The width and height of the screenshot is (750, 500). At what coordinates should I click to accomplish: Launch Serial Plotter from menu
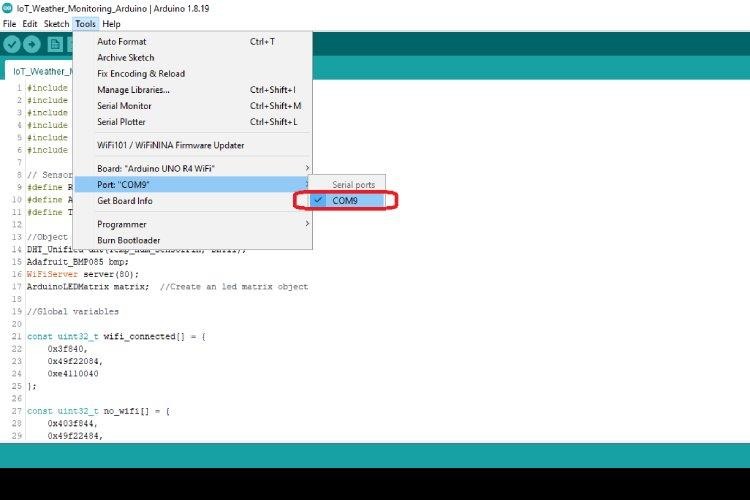pyautogui.click(x=193, y=122)
